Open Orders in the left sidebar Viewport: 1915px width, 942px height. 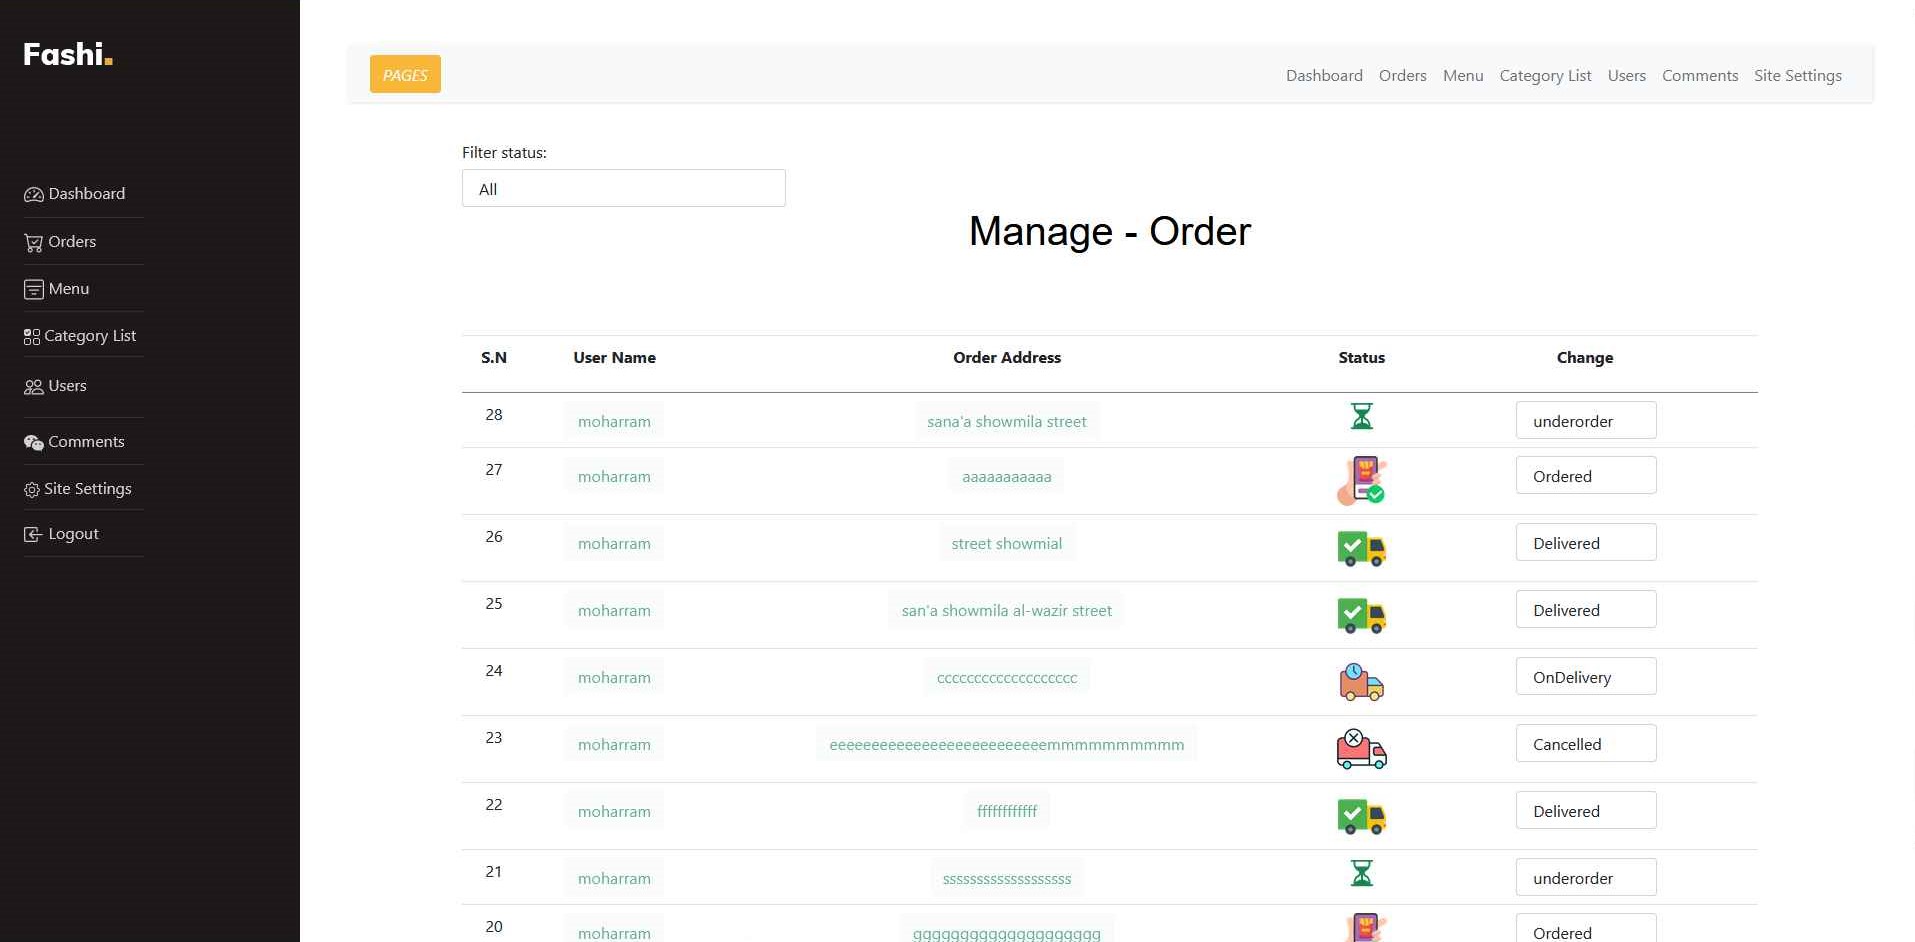pos(72,242)
